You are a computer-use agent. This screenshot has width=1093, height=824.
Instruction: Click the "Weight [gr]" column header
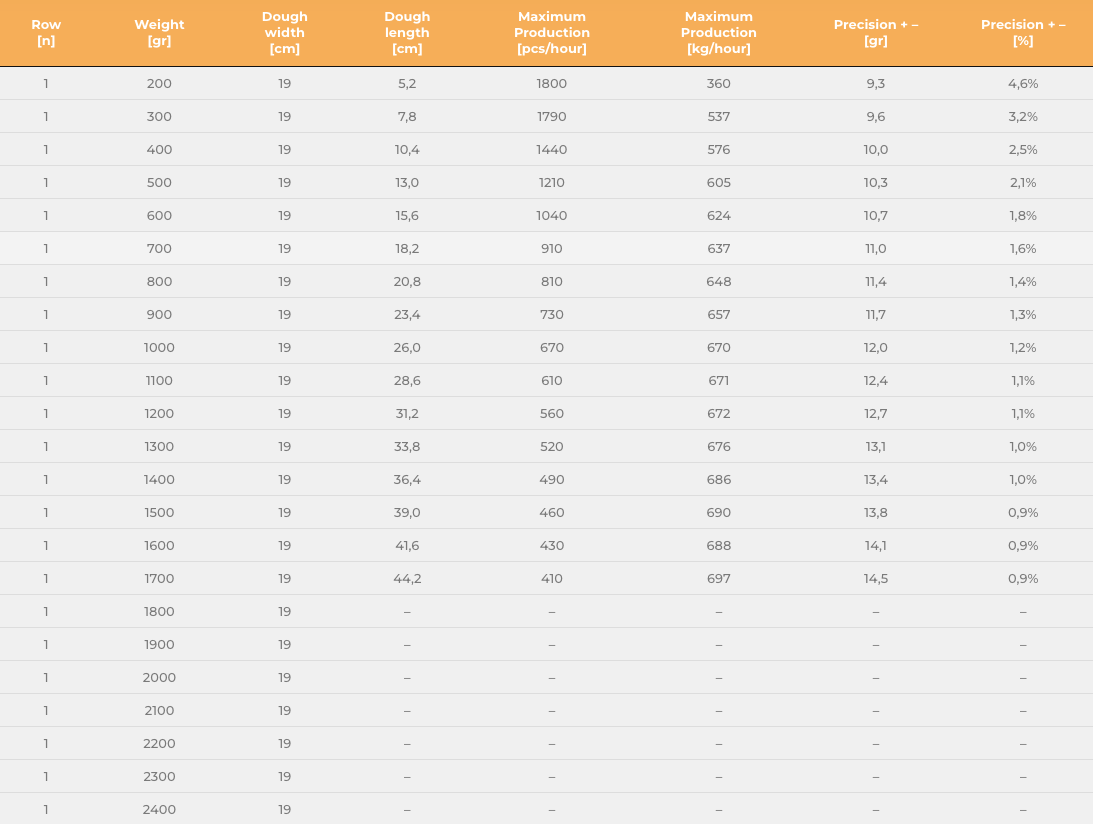[159, 33]
